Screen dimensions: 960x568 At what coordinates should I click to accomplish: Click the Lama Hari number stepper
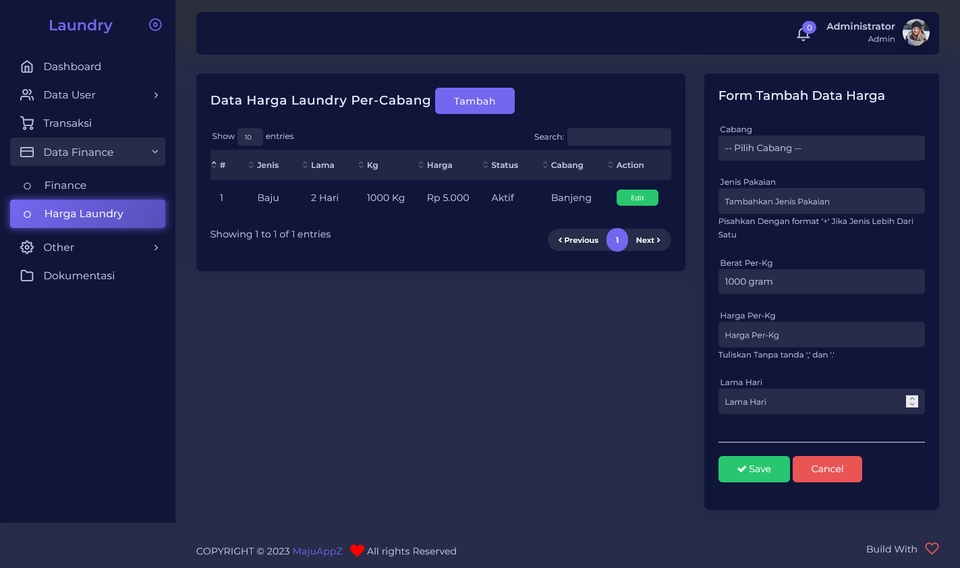tap(912, 402)
